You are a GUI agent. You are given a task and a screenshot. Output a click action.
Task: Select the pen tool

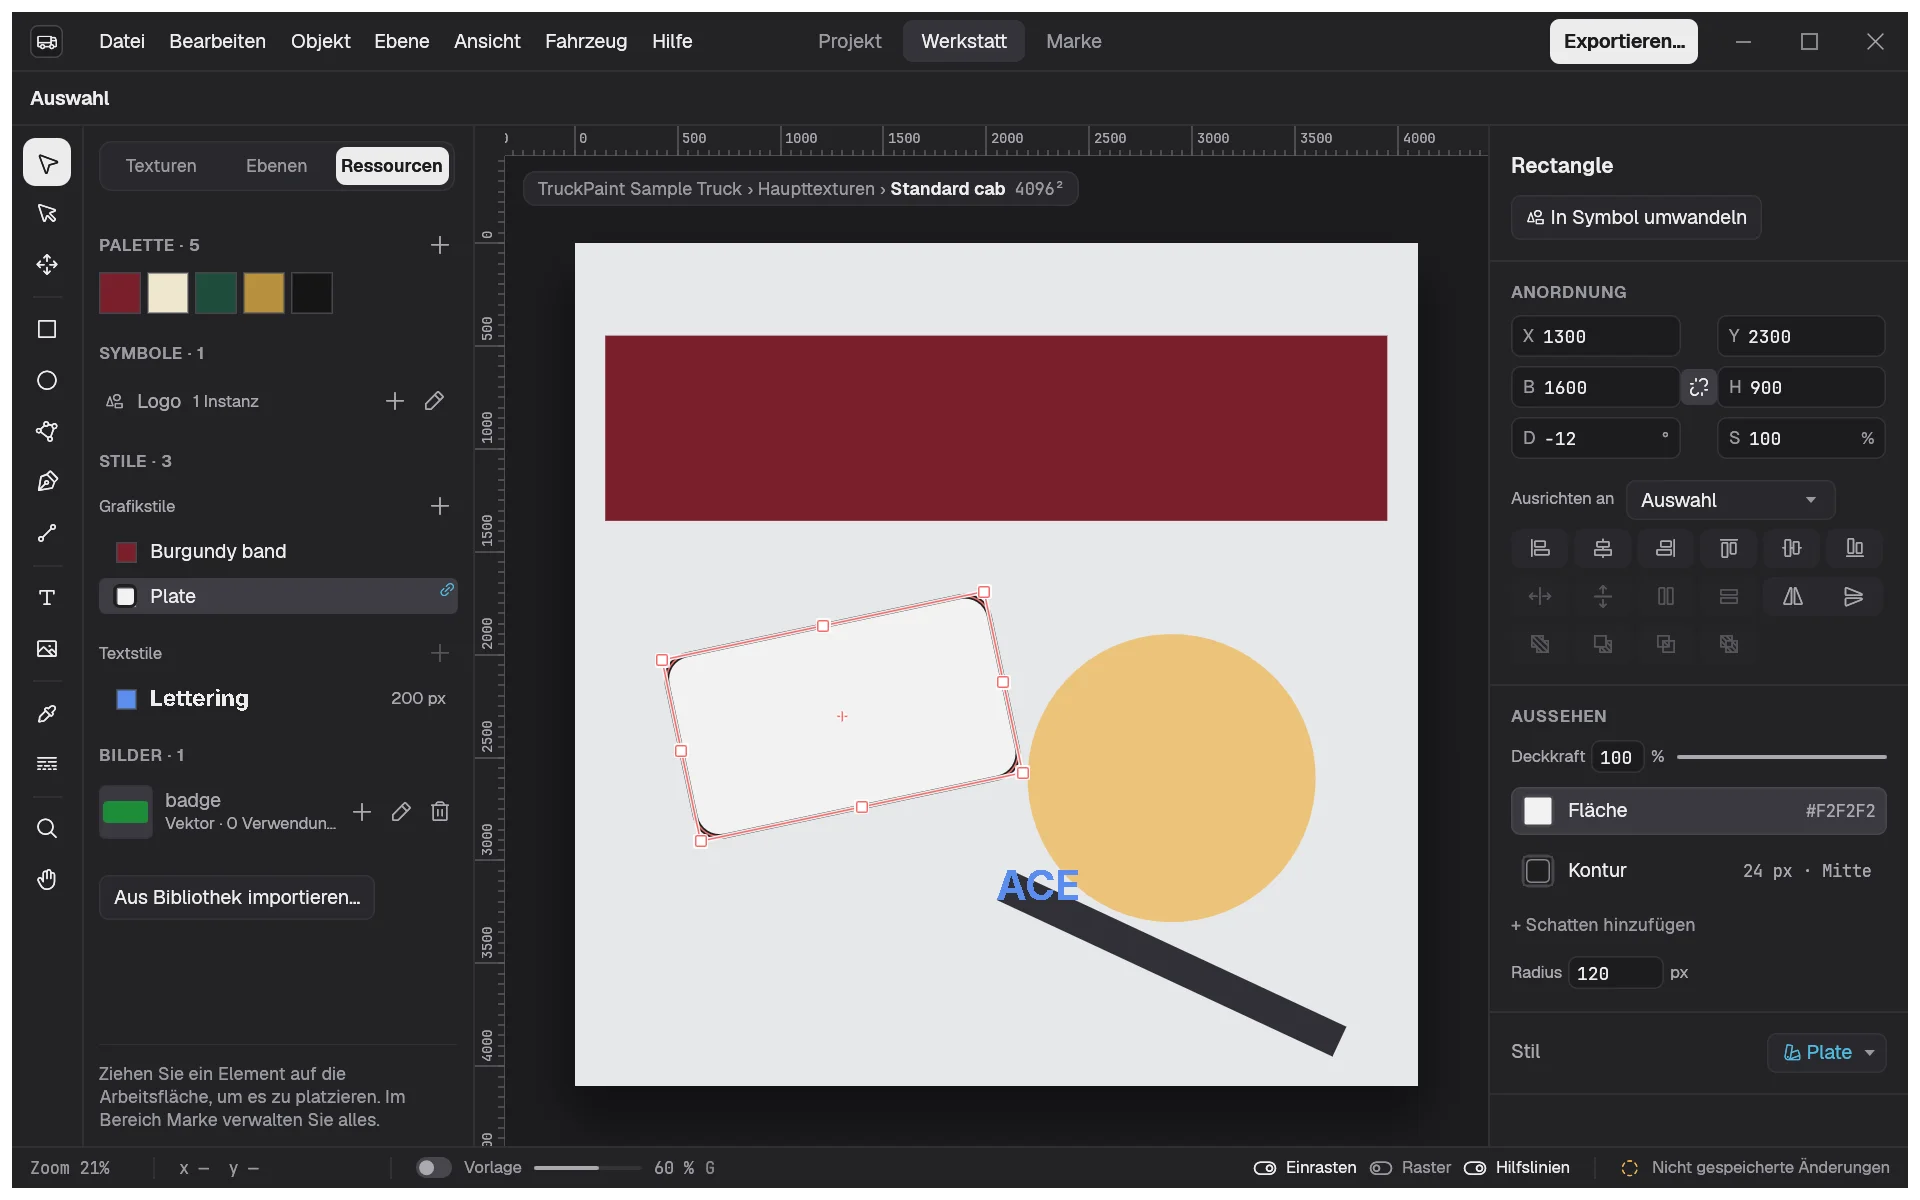[x=47, y=482]
